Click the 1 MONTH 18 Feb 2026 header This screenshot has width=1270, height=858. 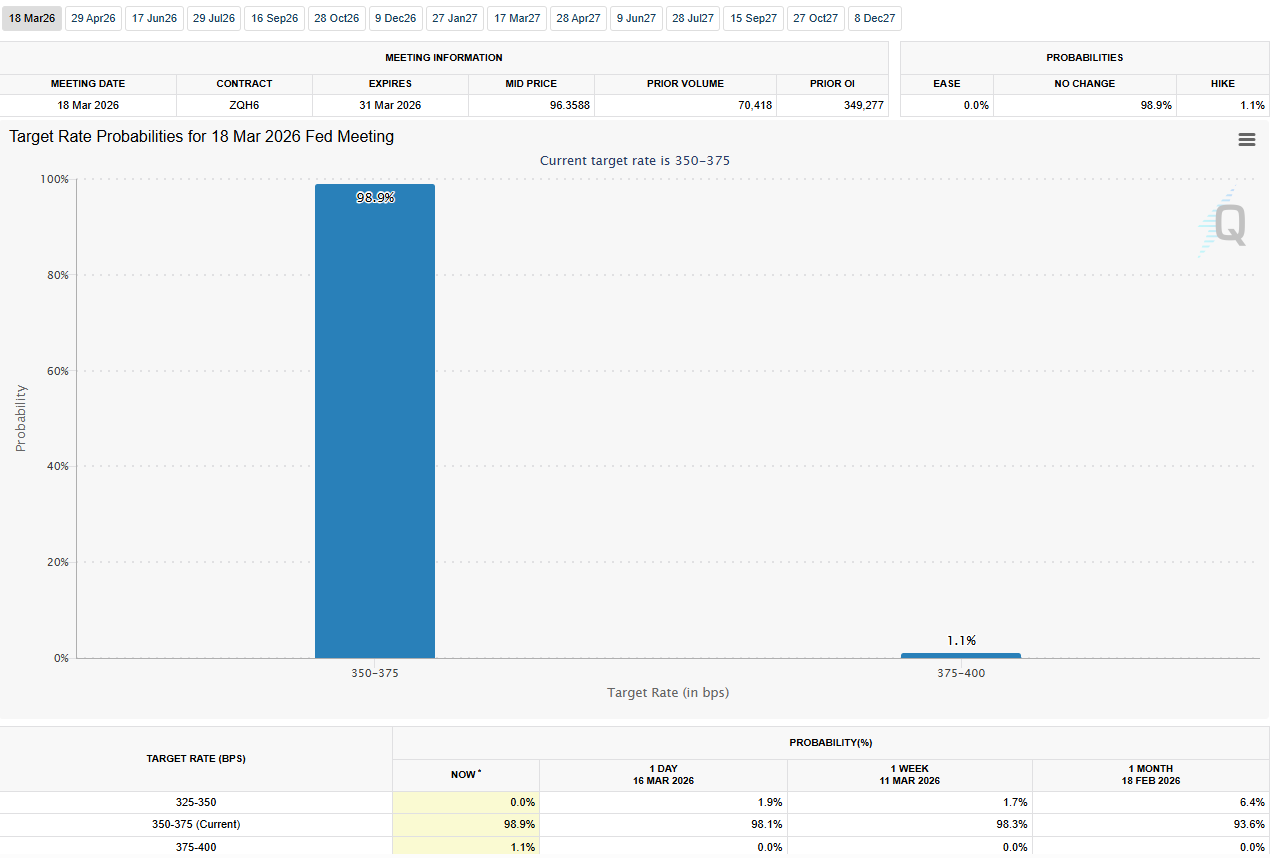click(x=1150, y=774)
